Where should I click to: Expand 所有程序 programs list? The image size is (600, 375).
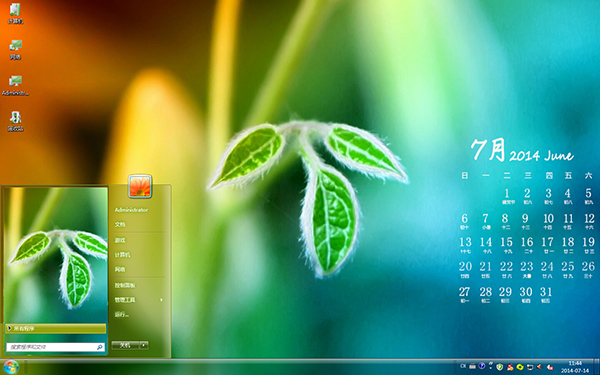point(55,328)
